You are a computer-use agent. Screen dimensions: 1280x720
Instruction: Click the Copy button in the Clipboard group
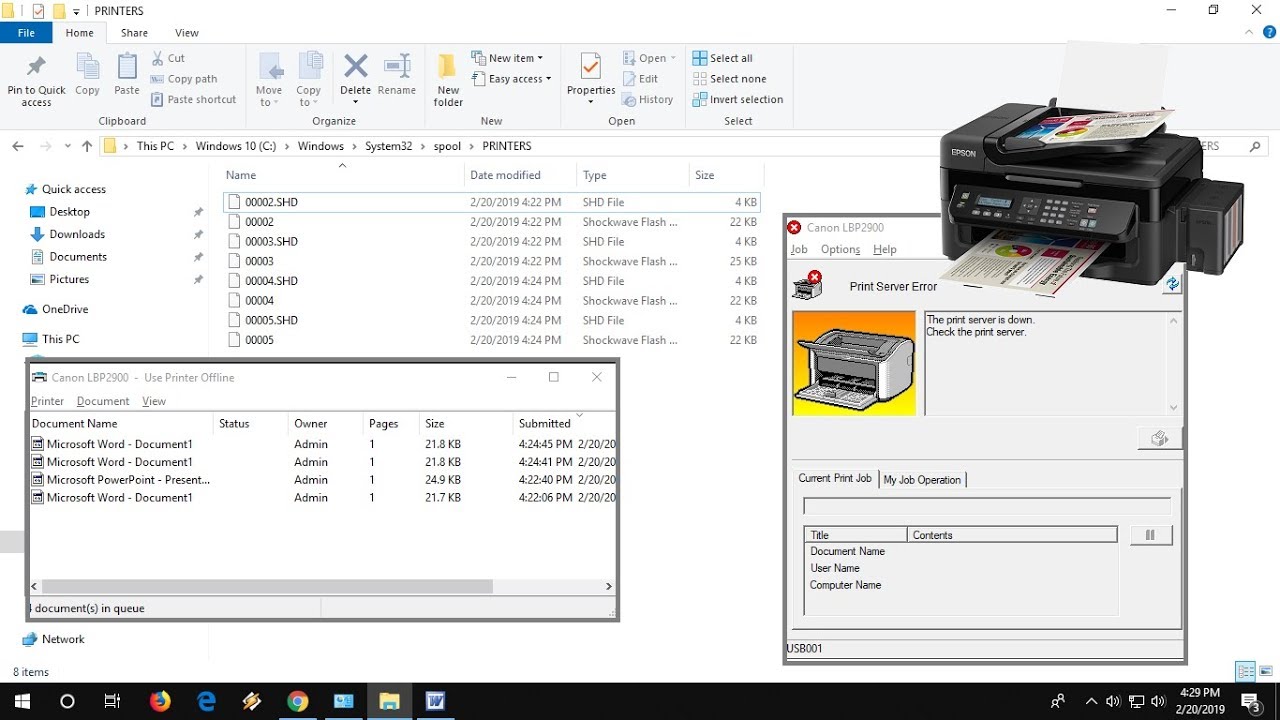coord(88,76)
